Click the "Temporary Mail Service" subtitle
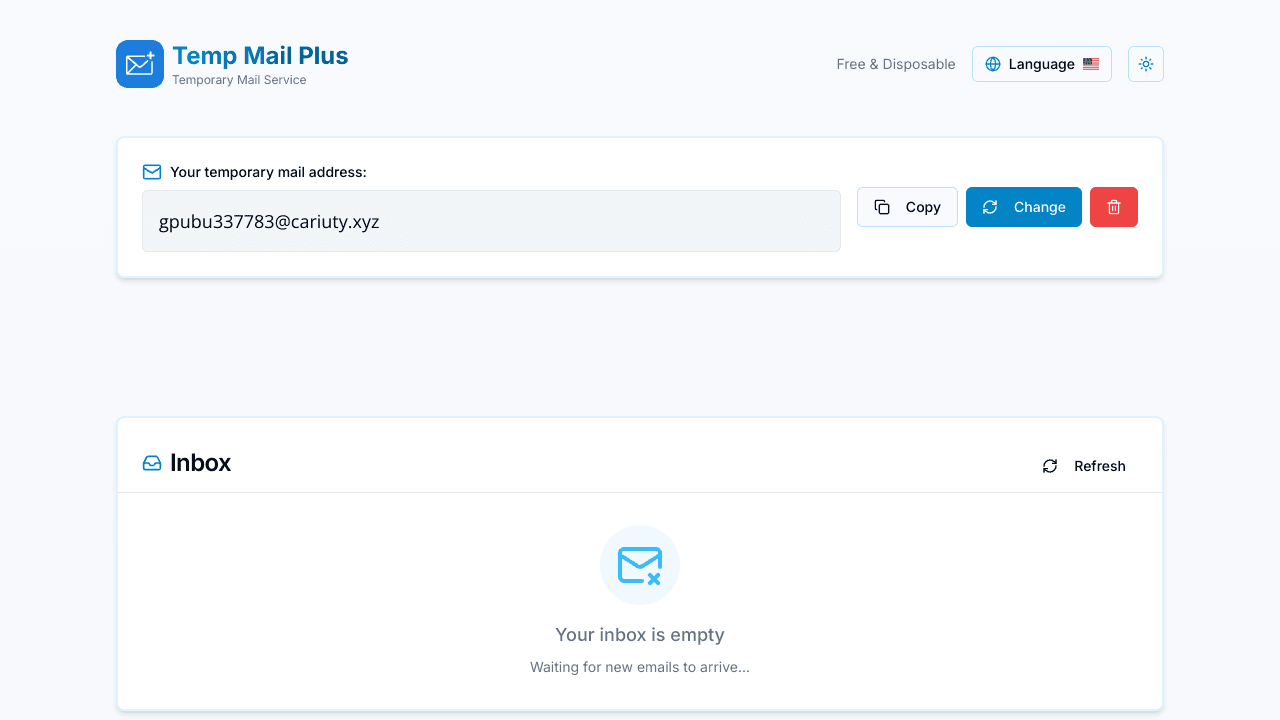 coord(239,80)
